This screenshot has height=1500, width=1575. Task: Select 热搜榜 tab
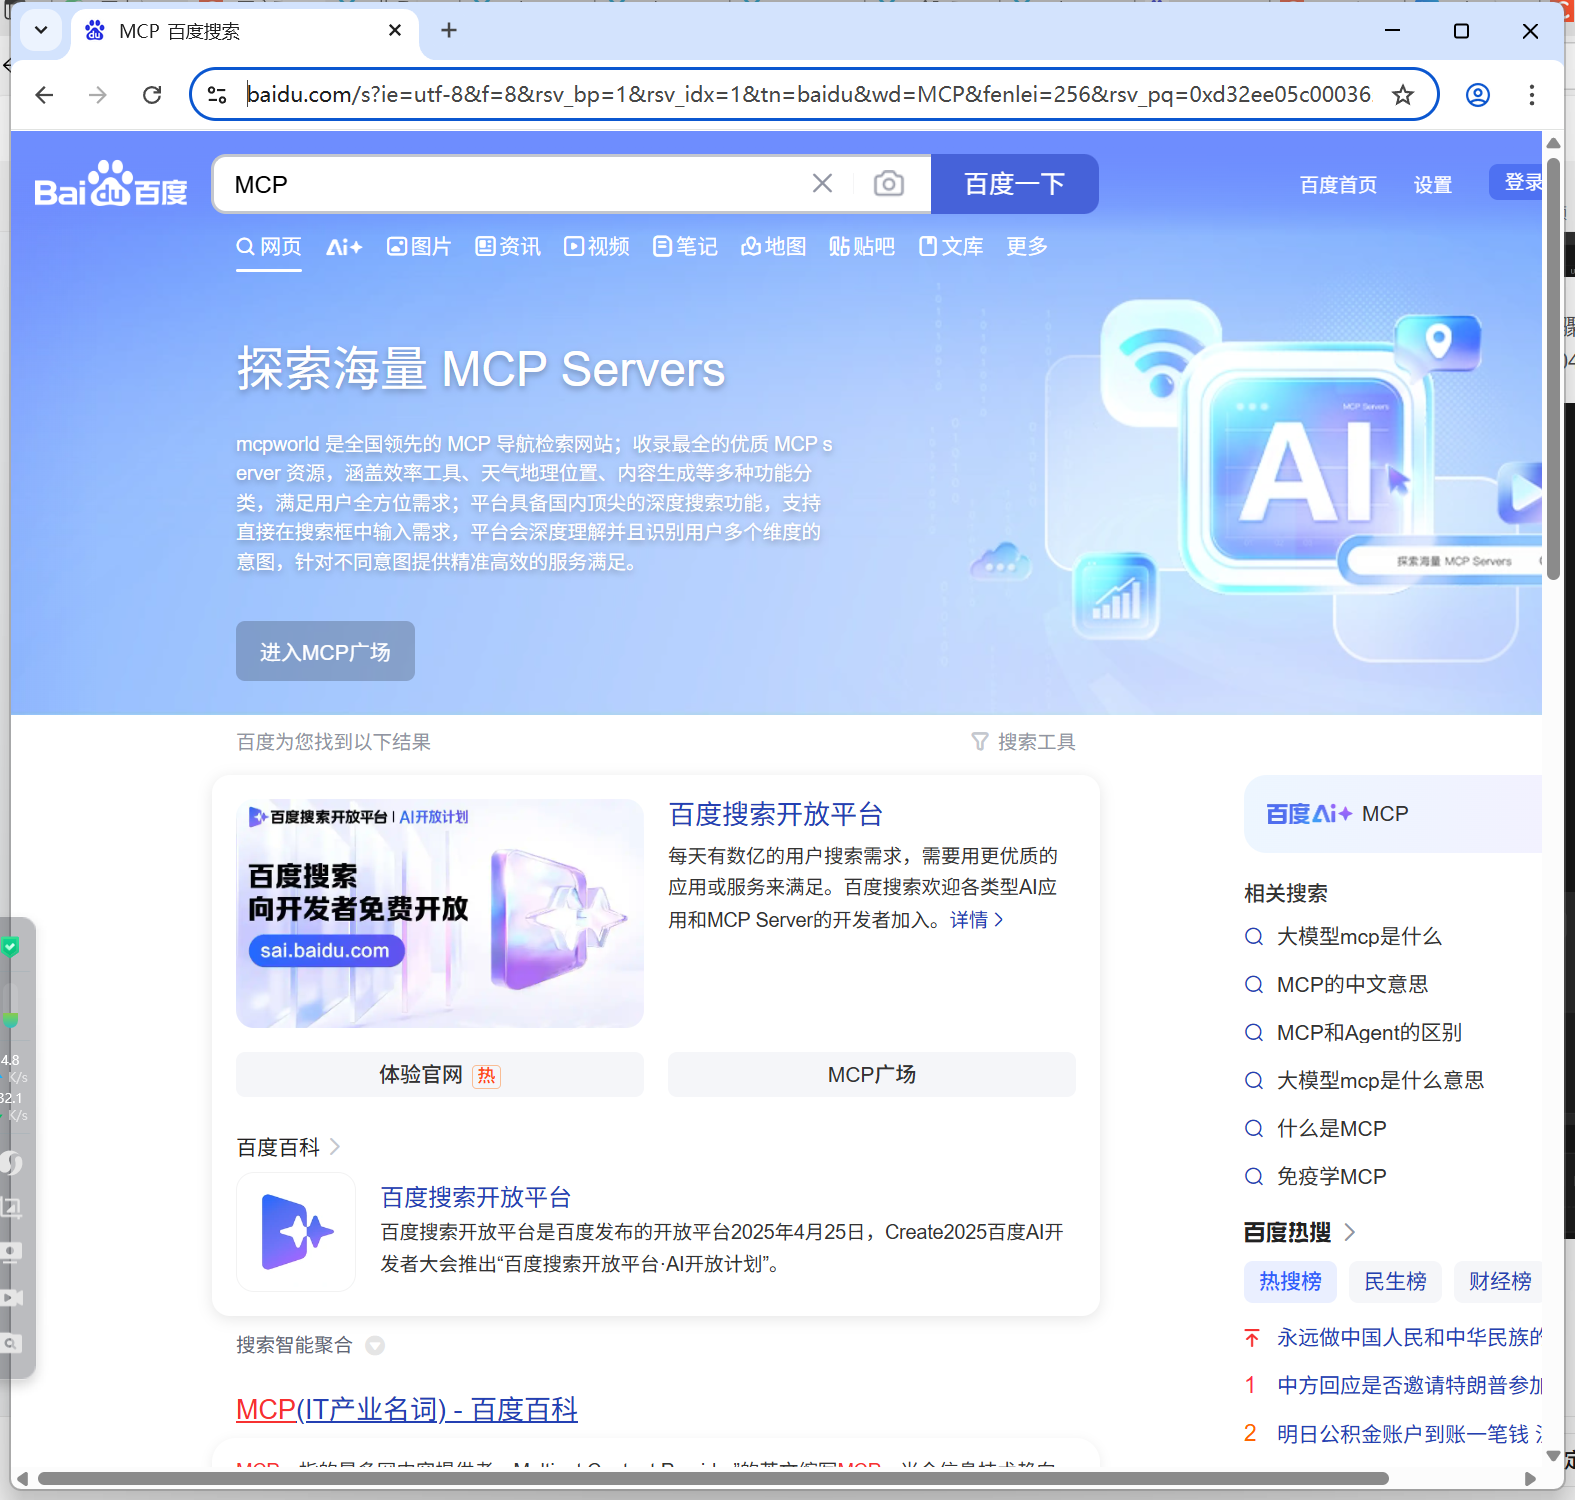tap(1290, 1281)
